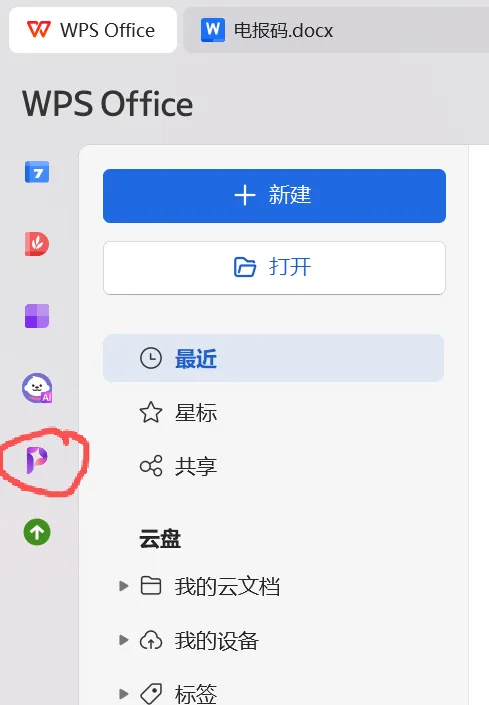Click the purple squares app icon
This screenshot has width=489, height=705.
tap(37, 316)
